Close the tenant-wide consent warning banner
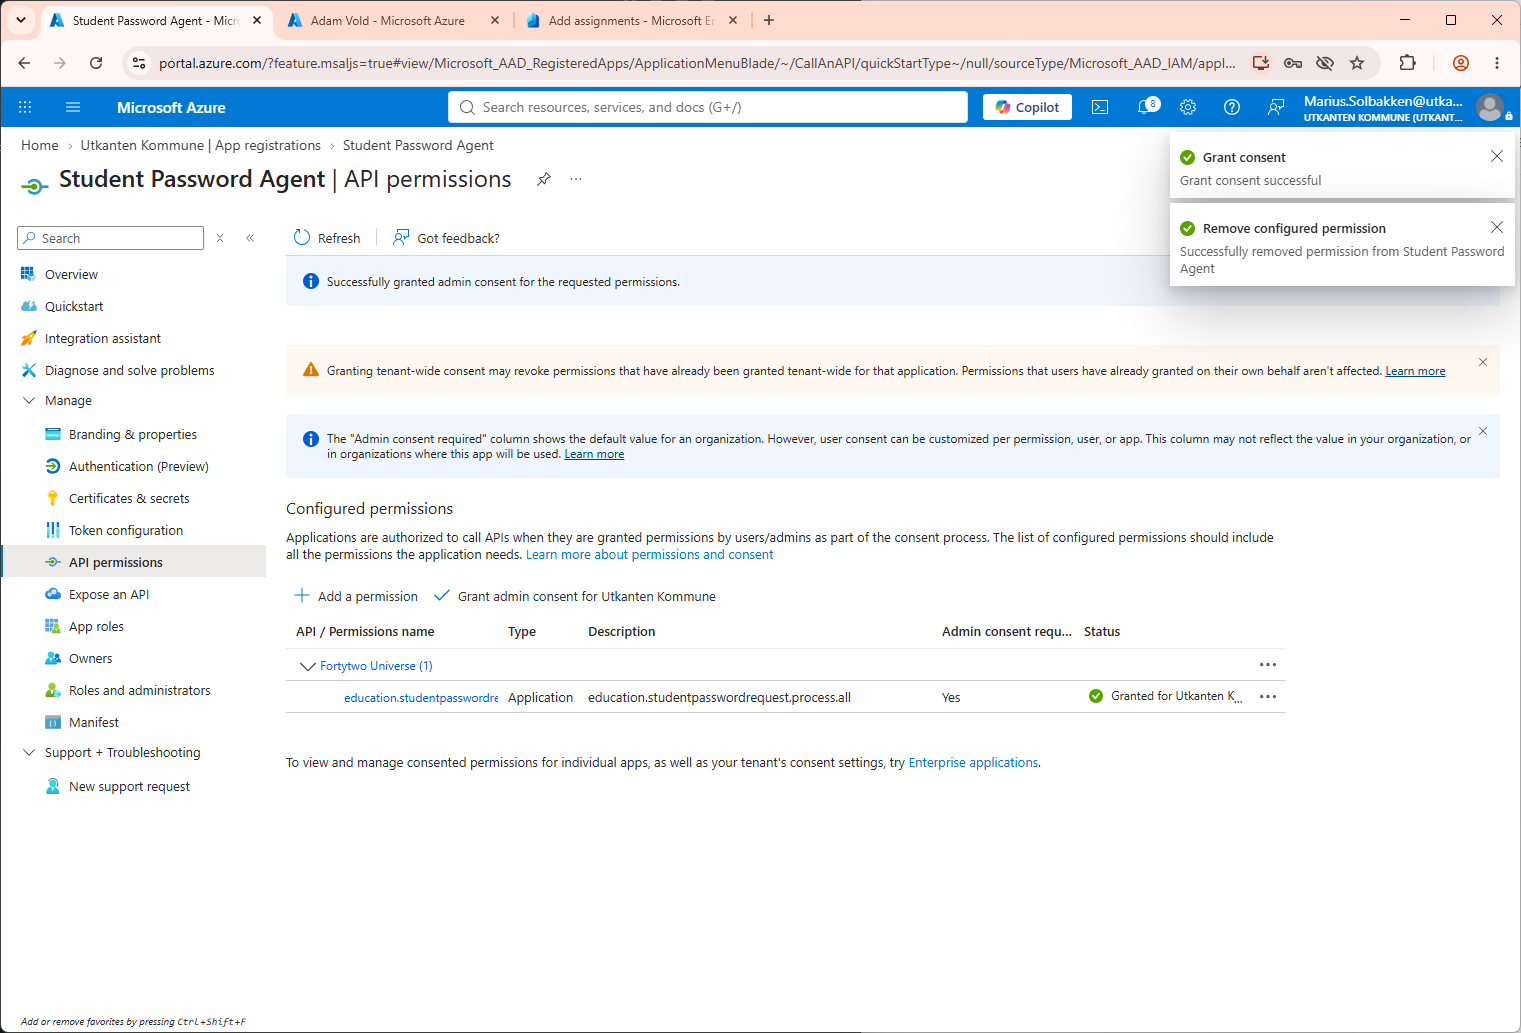Viewport: 1521px width, 1033px height. [1483, 362]
